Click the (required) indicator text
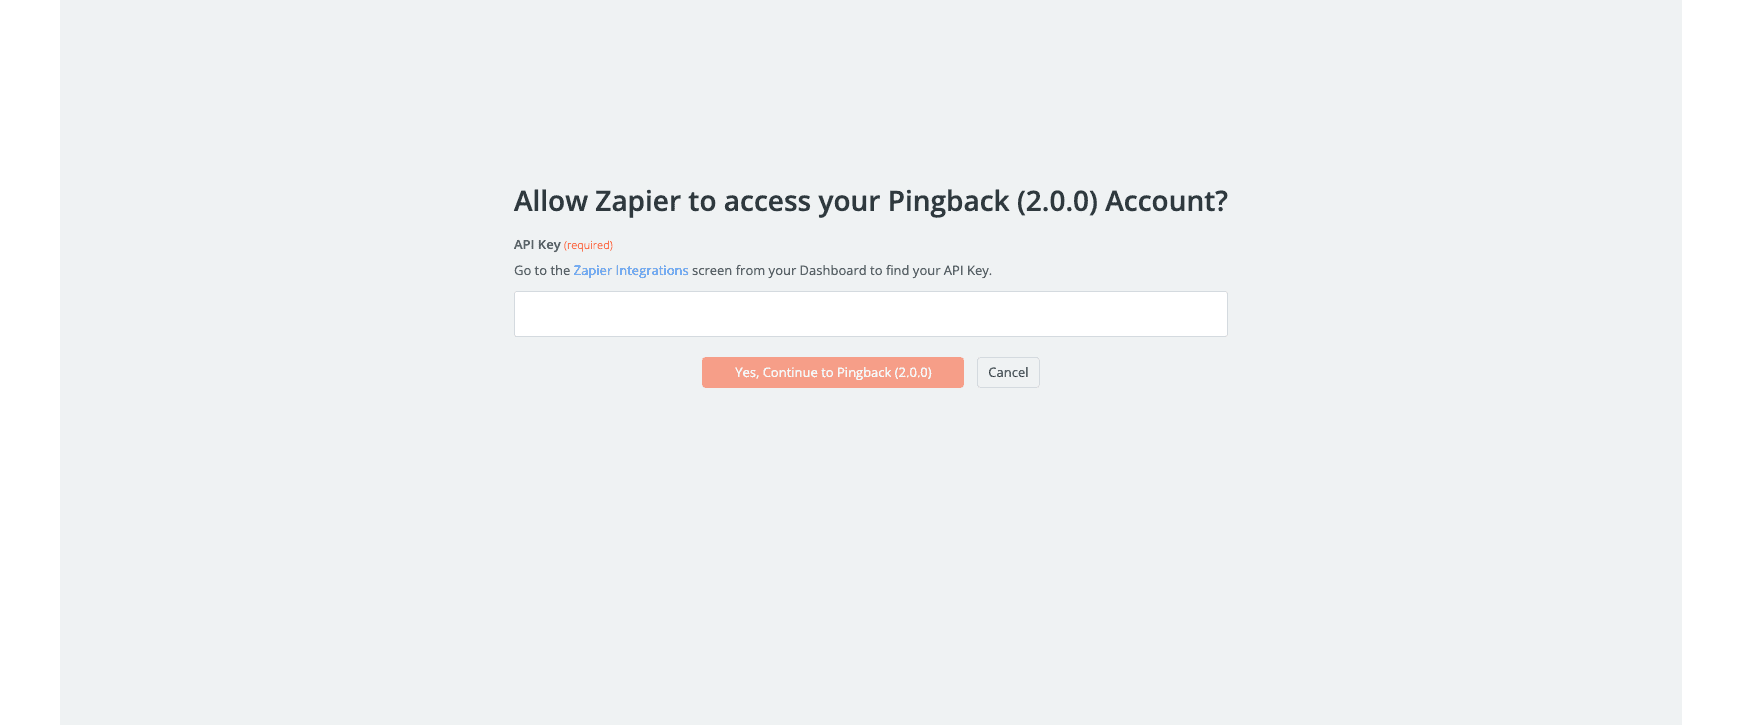The width and height of the screenshot is (1739, 725). click(588, 244)
